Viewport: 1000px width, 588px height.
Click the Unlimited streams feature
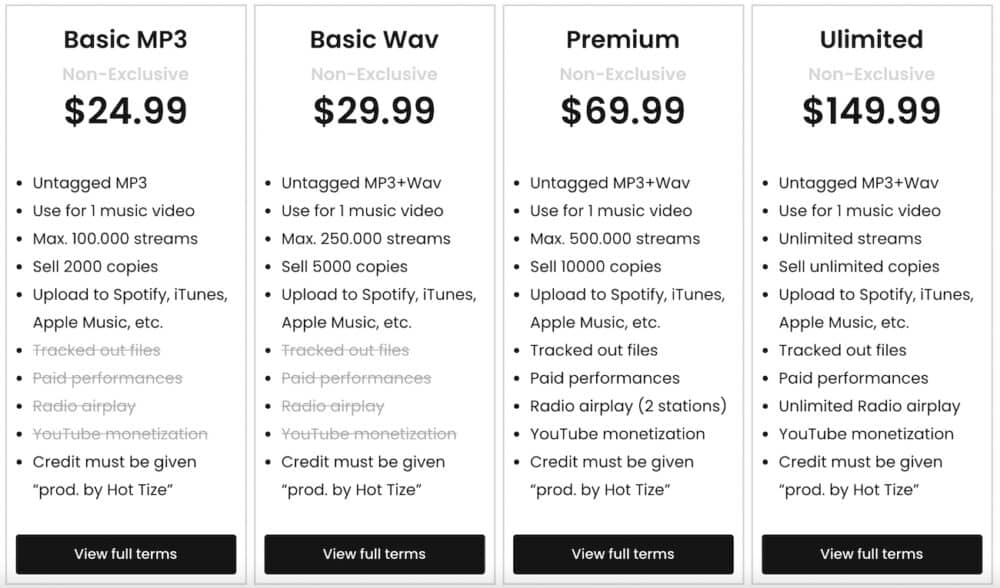click(x=850, y=239)
